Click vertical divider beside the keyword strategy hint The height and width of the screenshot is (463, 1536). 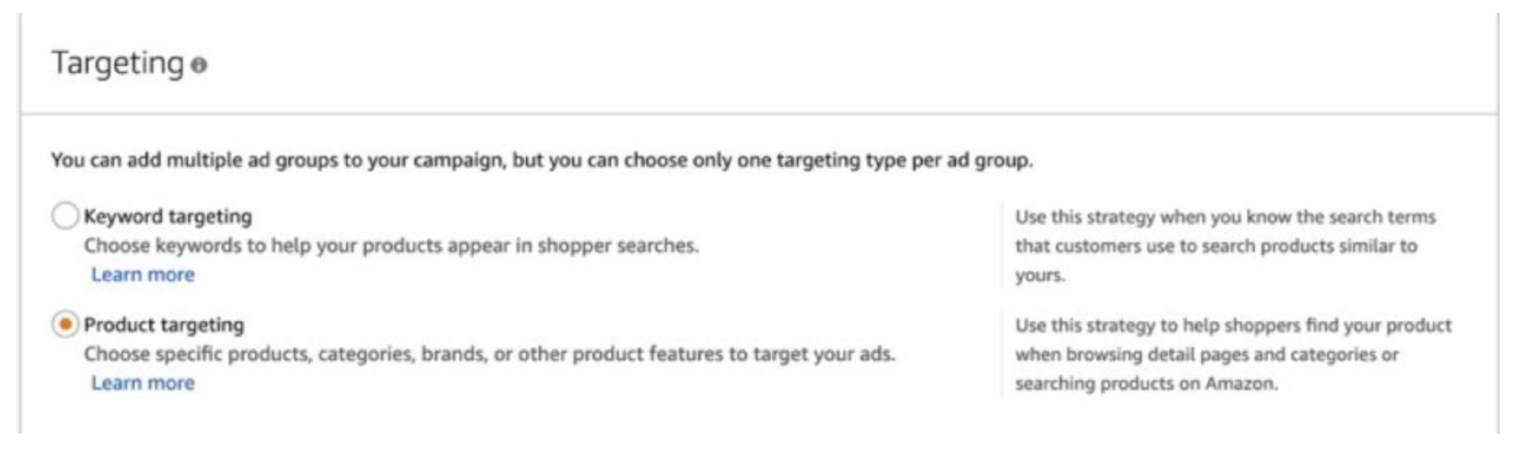point(1001,246)
